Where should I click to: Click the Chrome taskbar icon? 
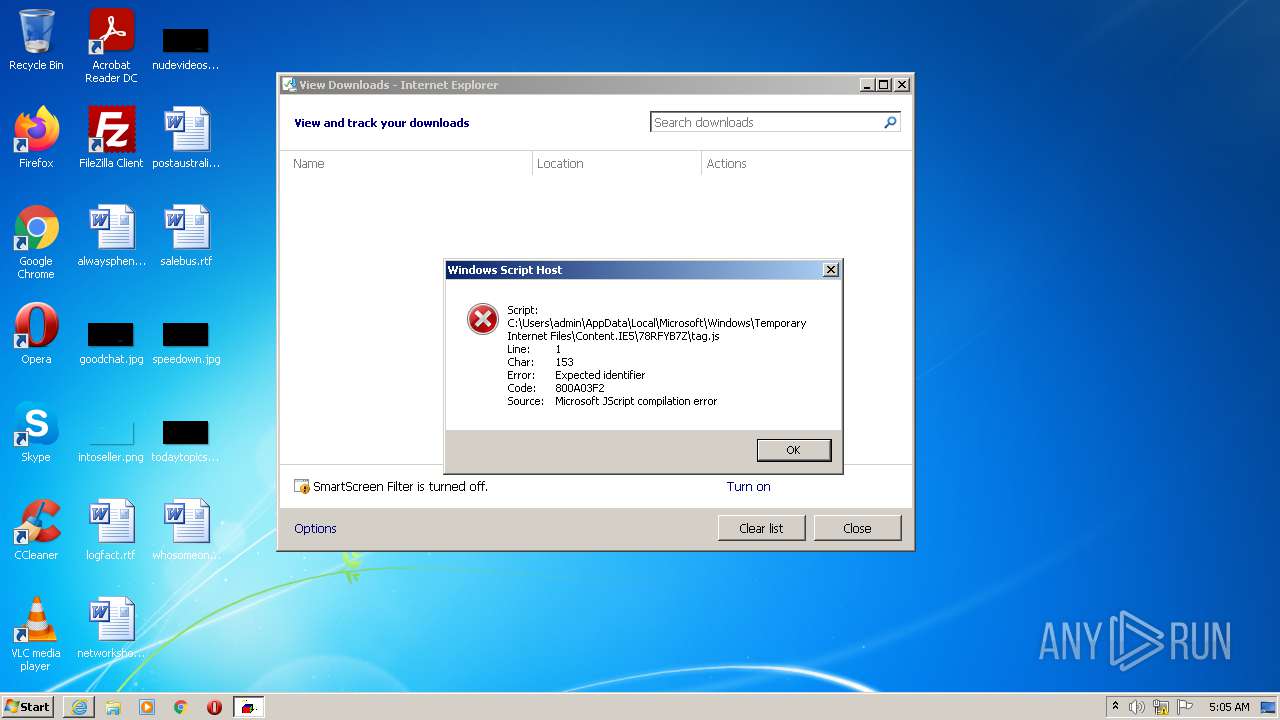click(181, 707)
